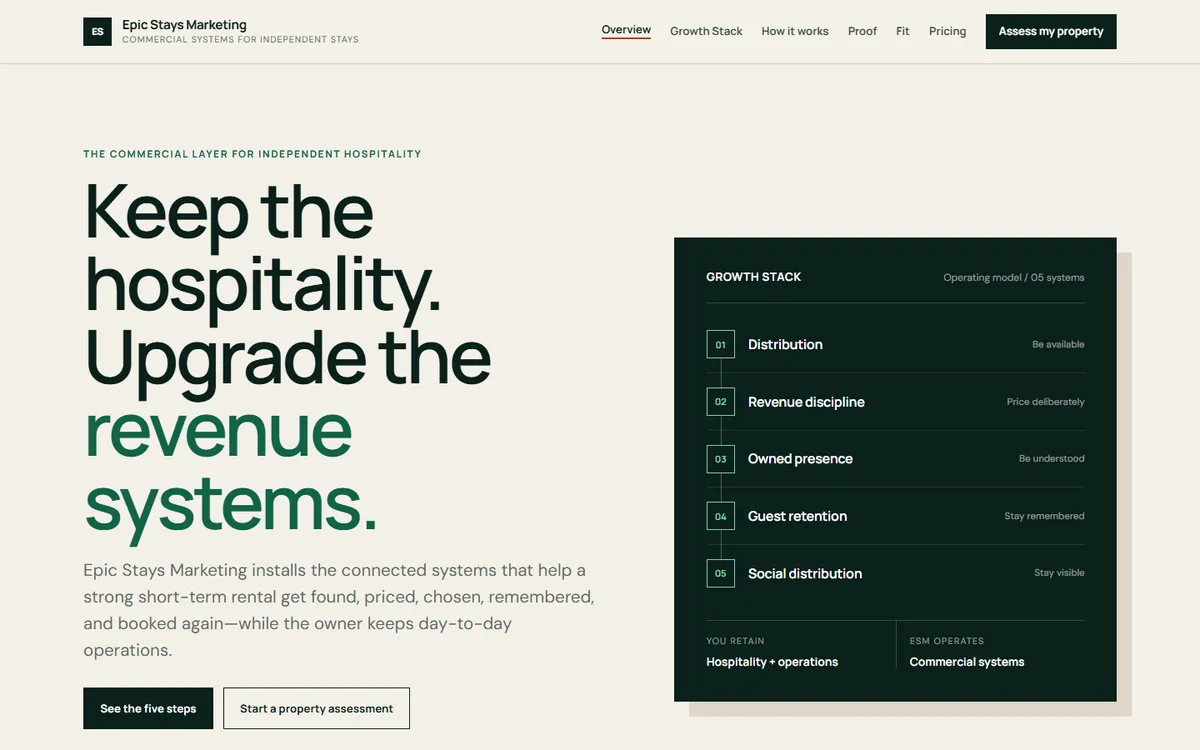The image size is (1200, 750).
Task: Click the 'Stay remembered' label
Action: click(x=1044, y=516)
